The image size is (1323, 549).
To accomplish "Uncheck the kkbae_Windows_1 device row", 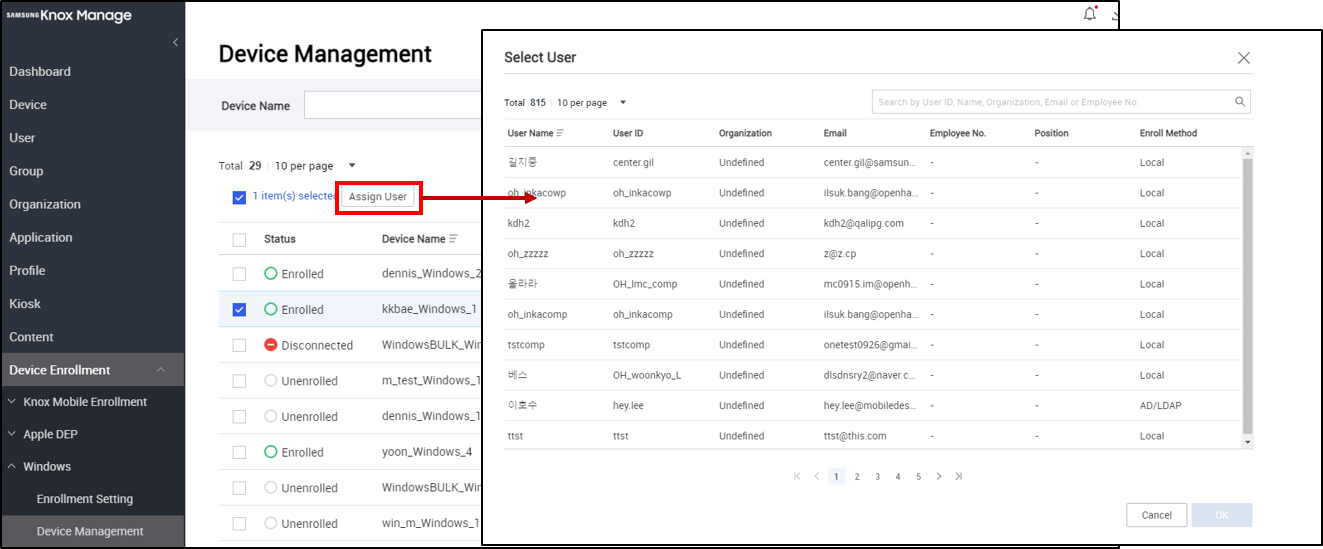I will click(239, 310).
